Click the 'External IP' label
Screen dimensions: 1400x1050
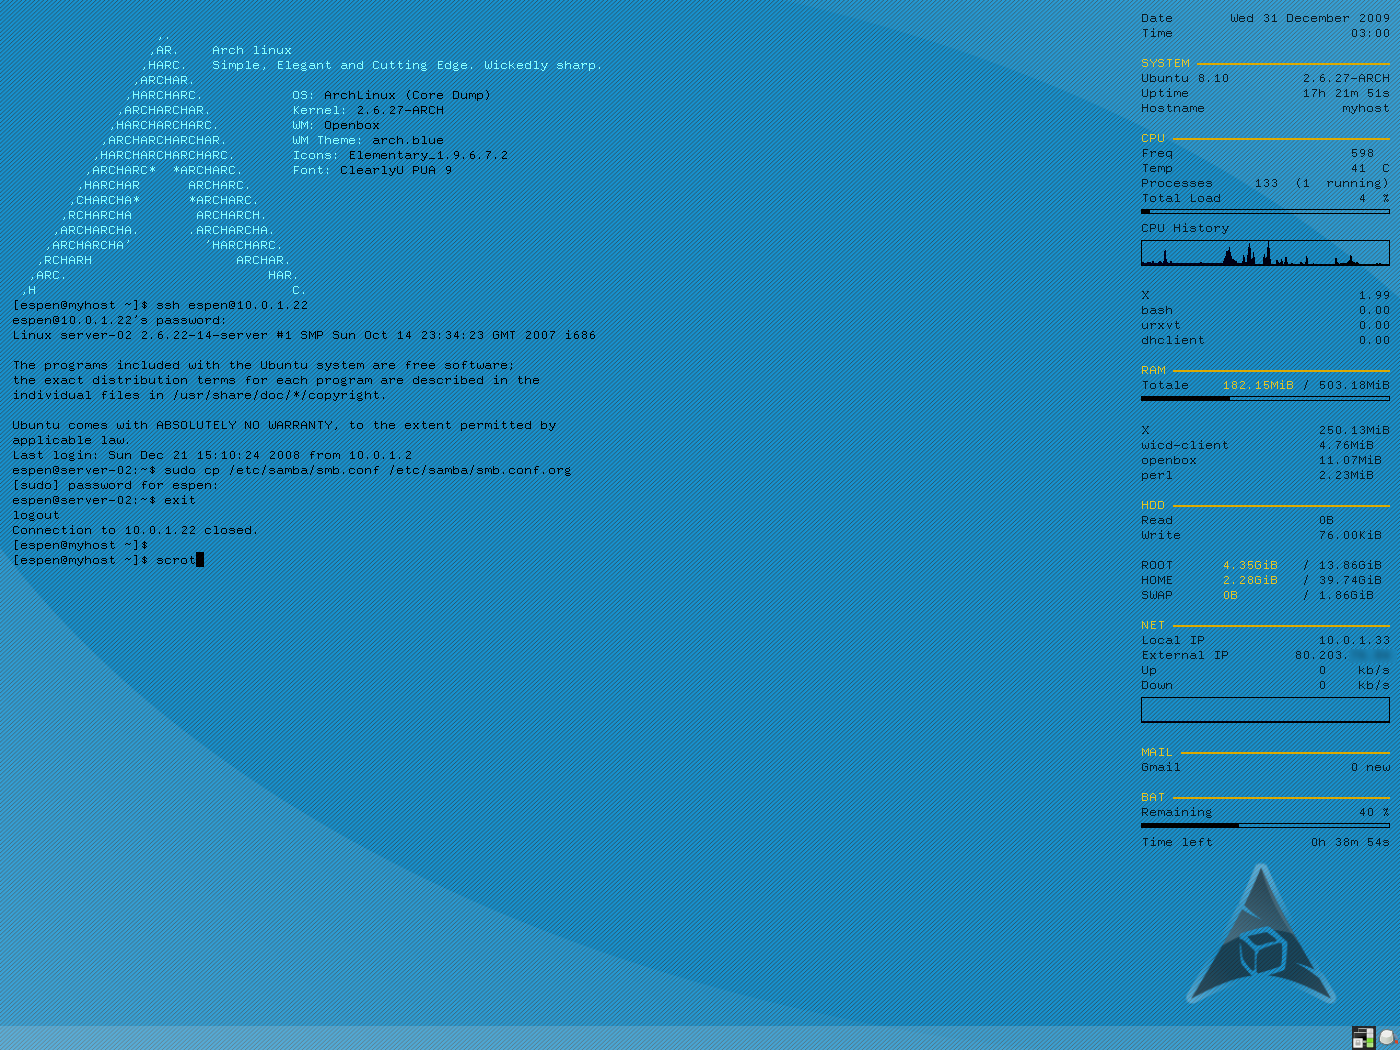[1185, 655]
